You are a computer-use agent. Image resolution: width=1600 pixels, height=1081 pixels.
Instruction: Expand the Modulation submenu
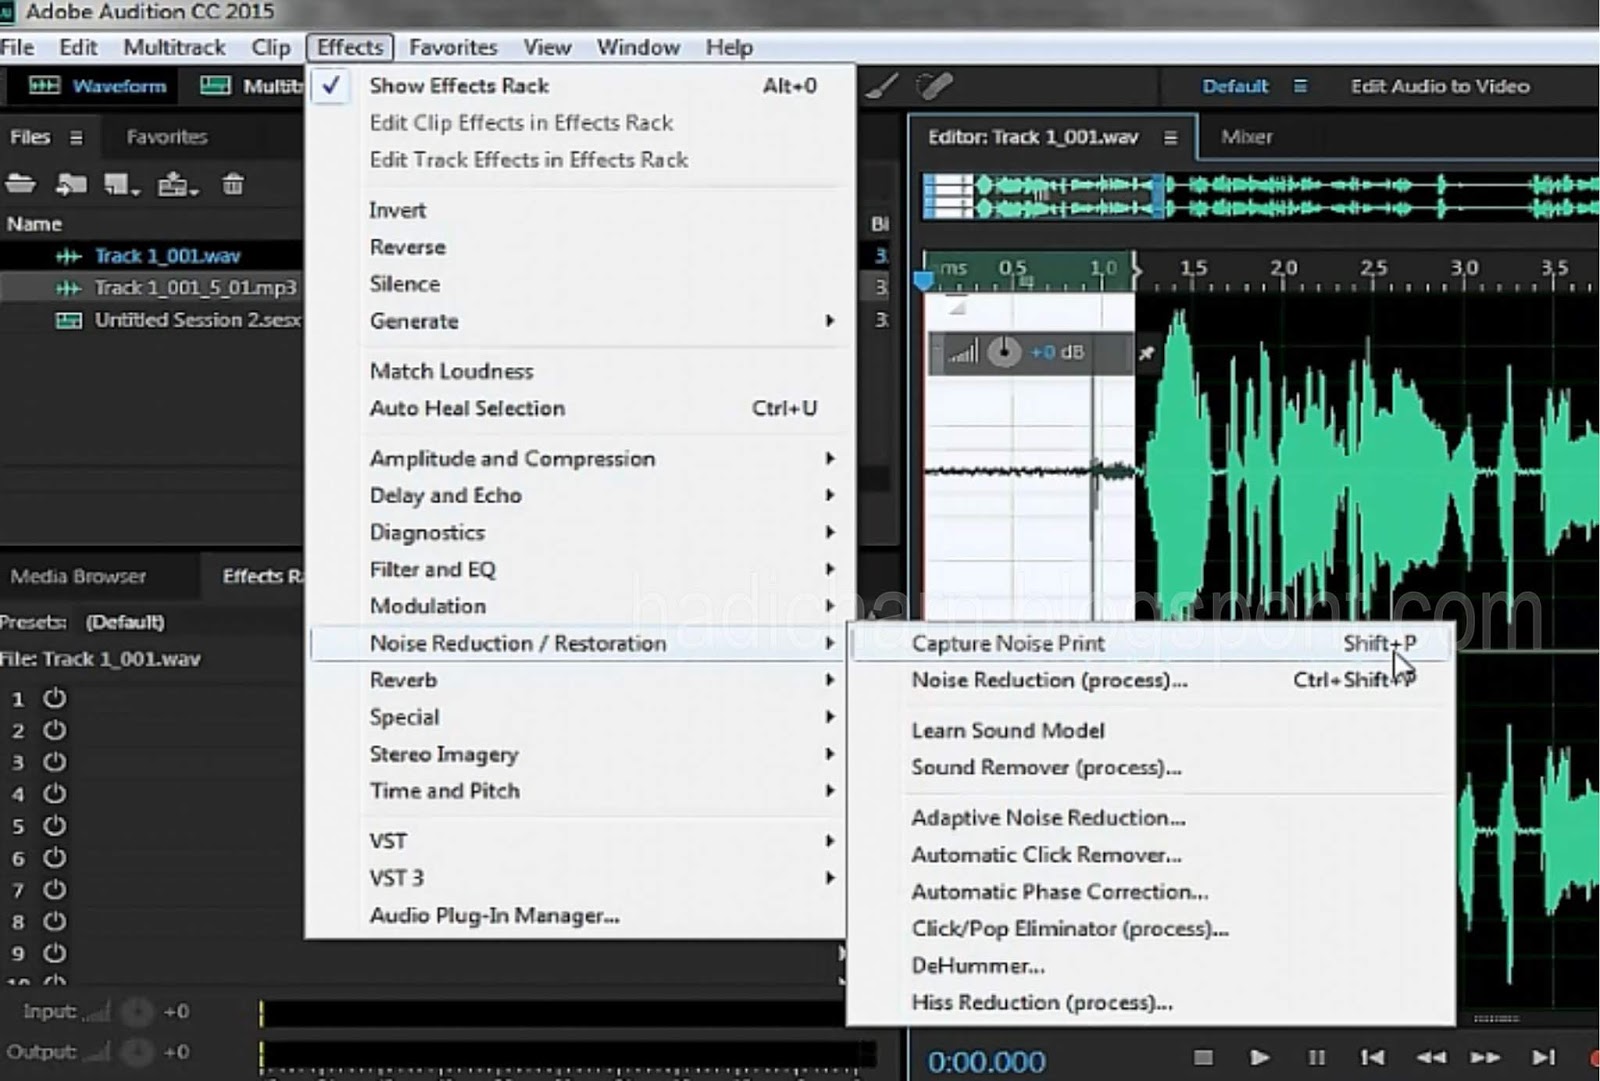[x=580, y=606]
